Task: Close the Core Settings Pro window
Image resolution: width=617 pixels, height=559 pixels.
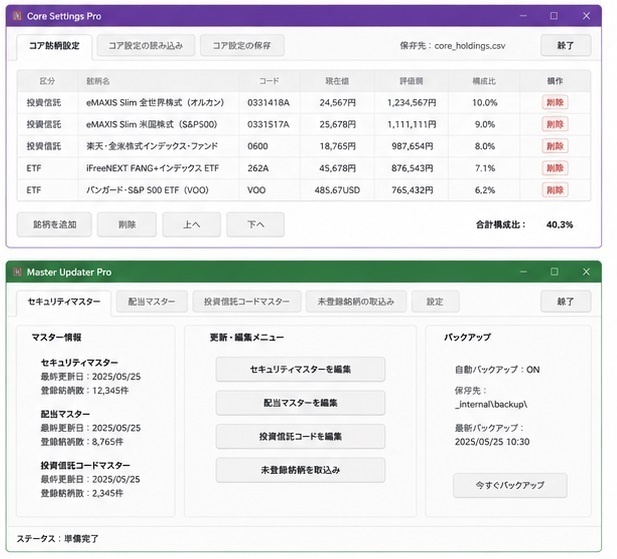Action: (586, 16)
